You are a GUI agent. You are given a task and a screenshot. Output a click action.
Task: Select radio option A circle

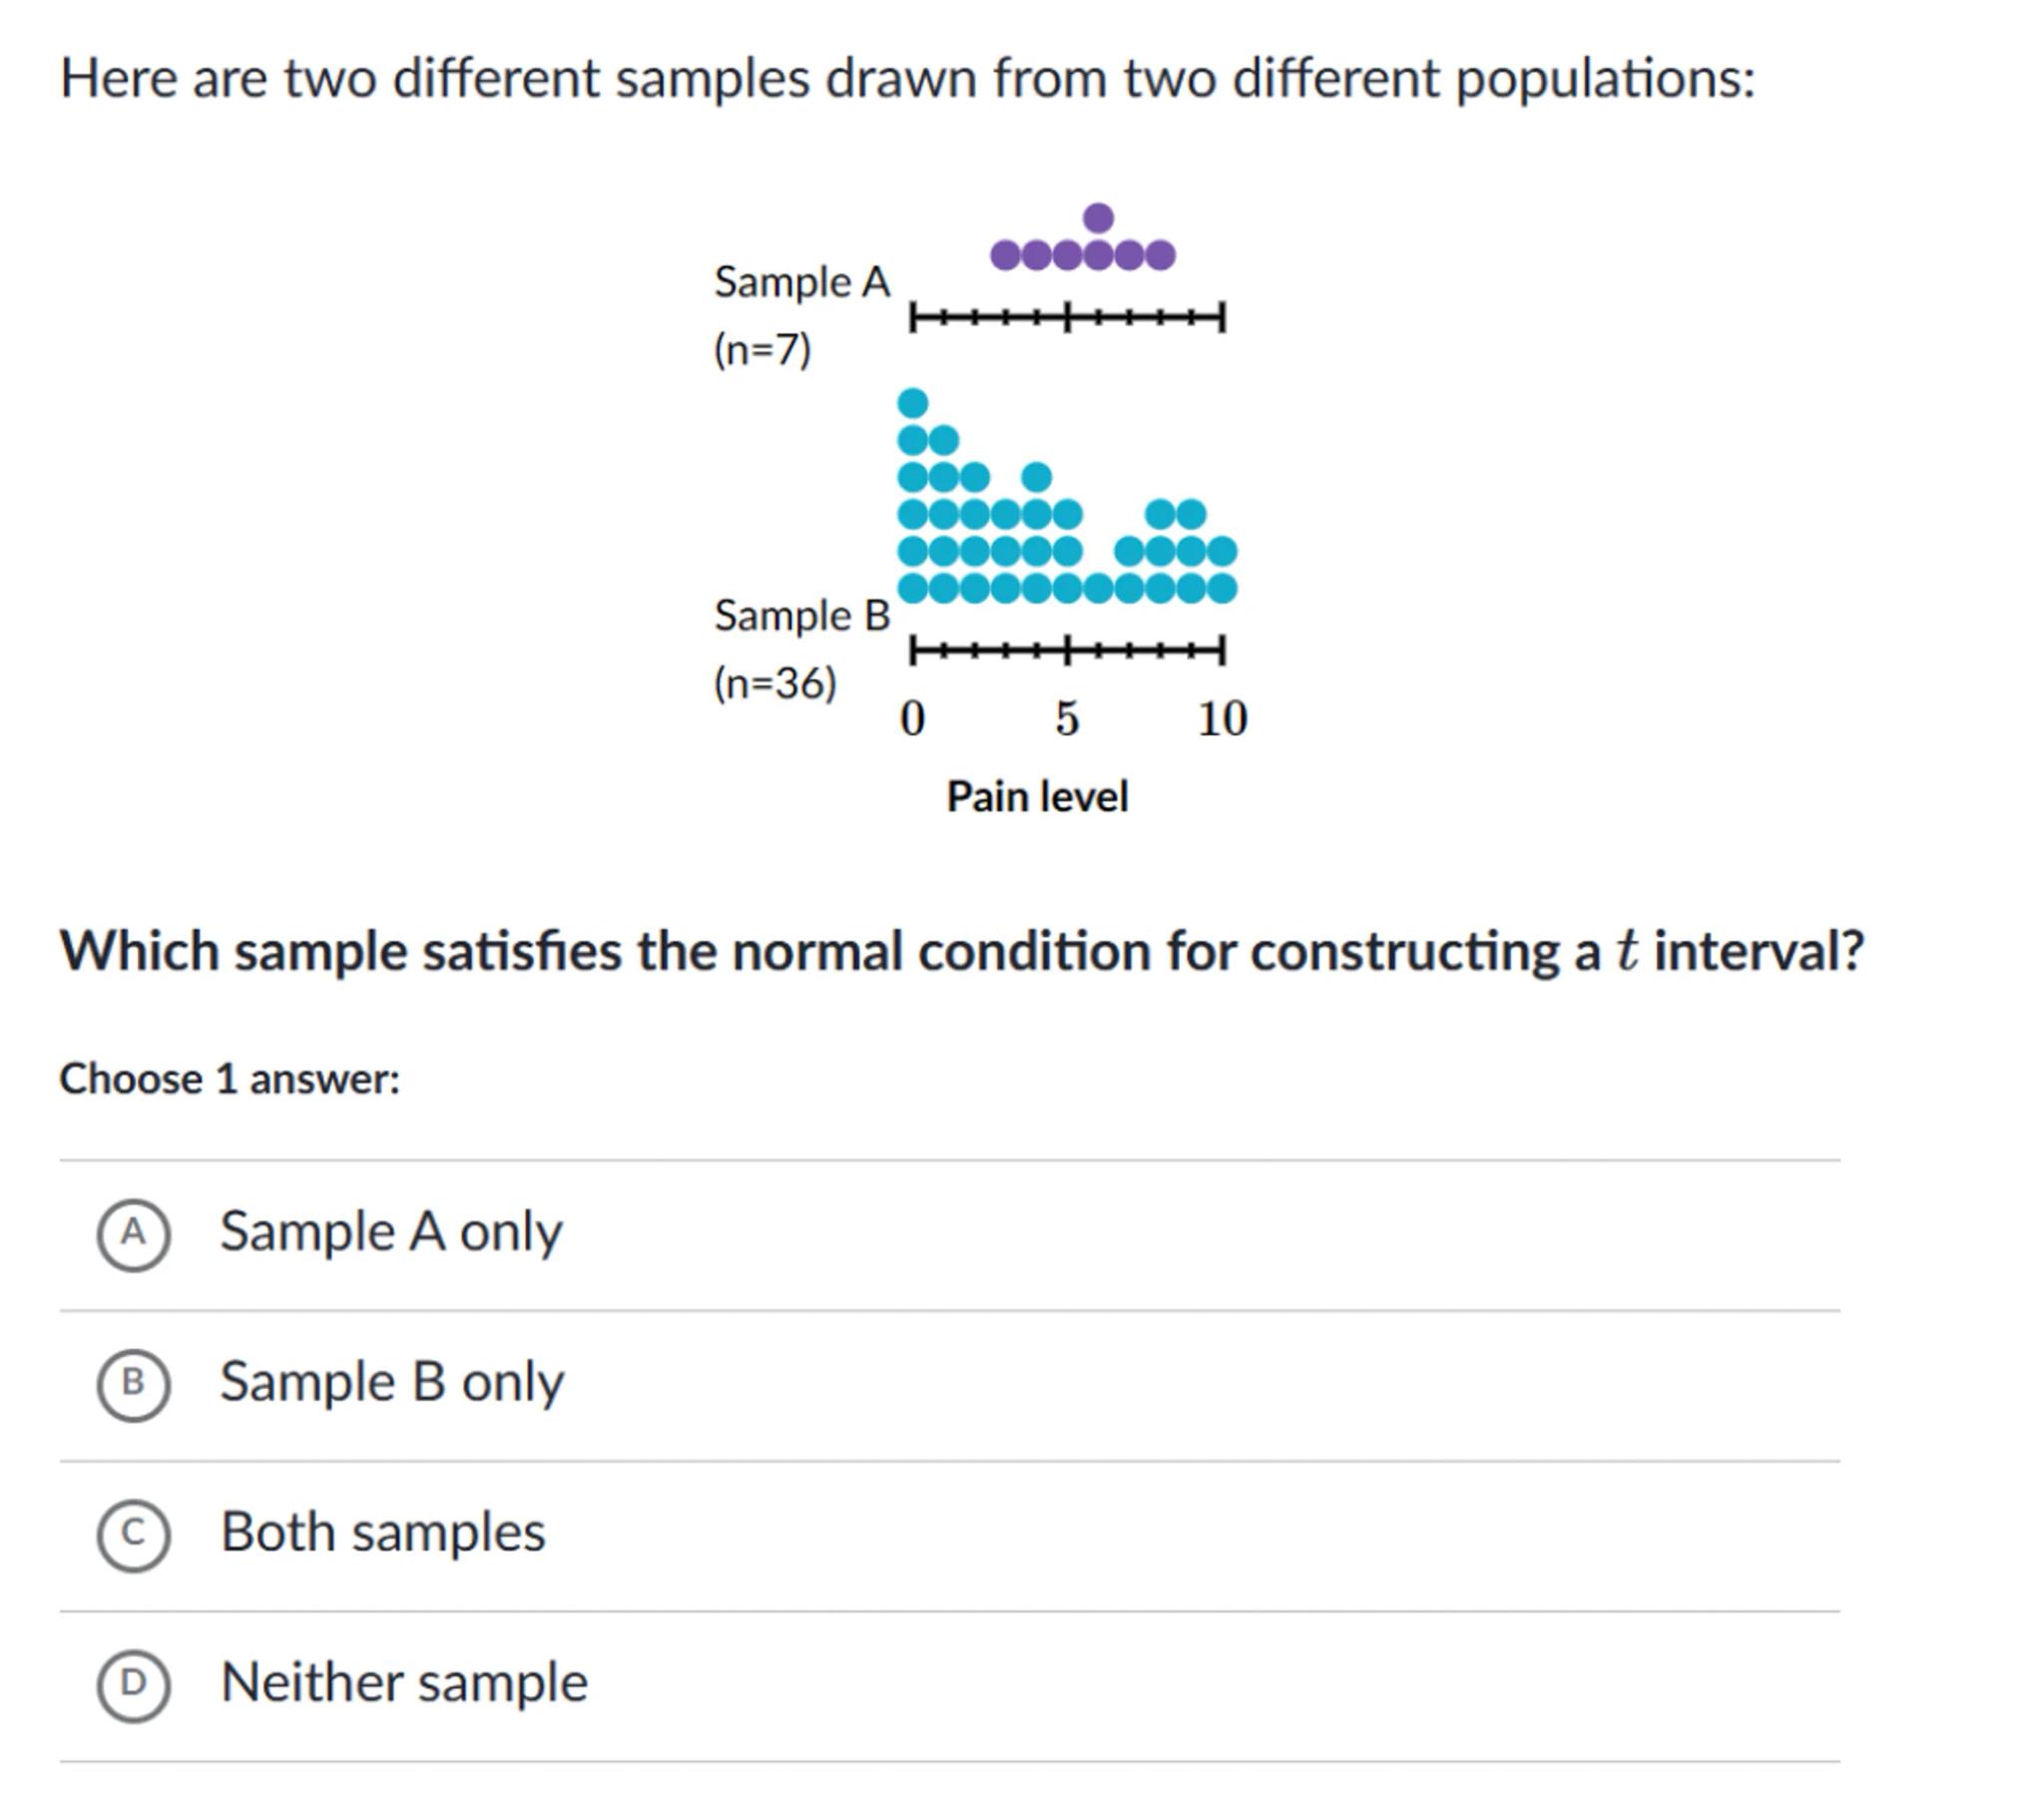pos(133,1235)
